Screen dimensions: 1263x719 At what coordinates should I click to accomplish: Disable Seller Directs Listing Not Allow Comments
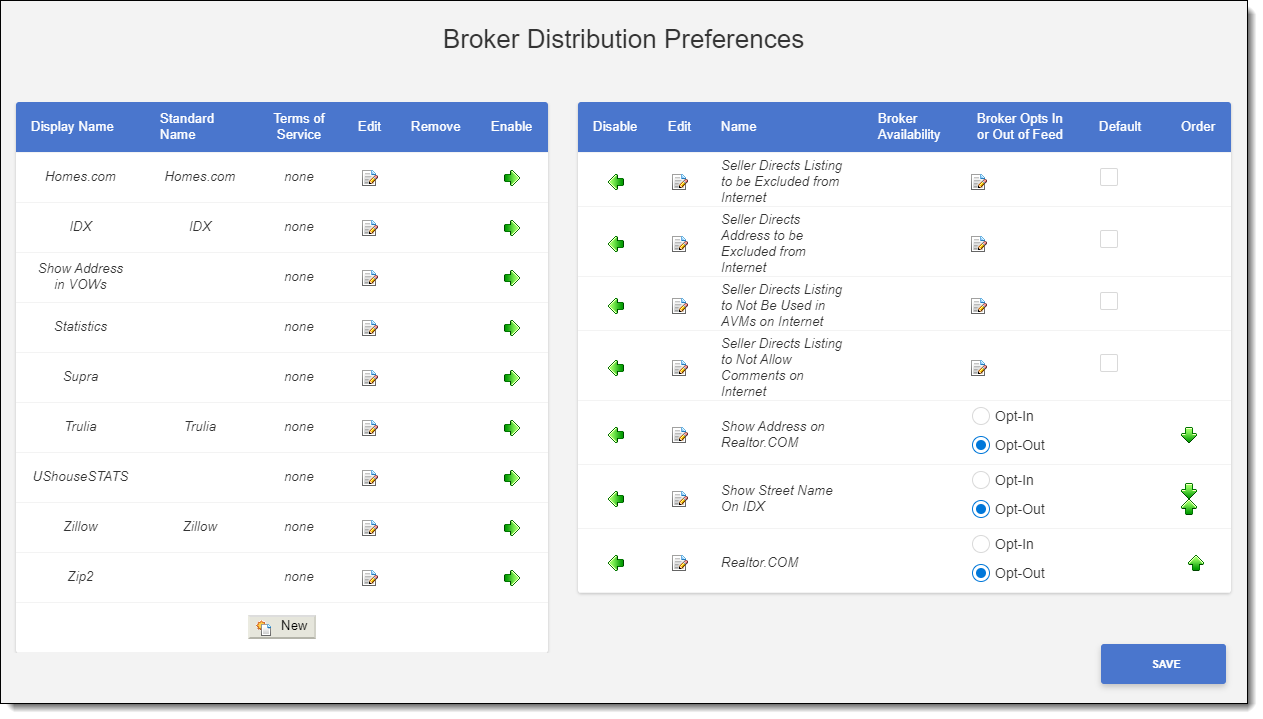616,368
